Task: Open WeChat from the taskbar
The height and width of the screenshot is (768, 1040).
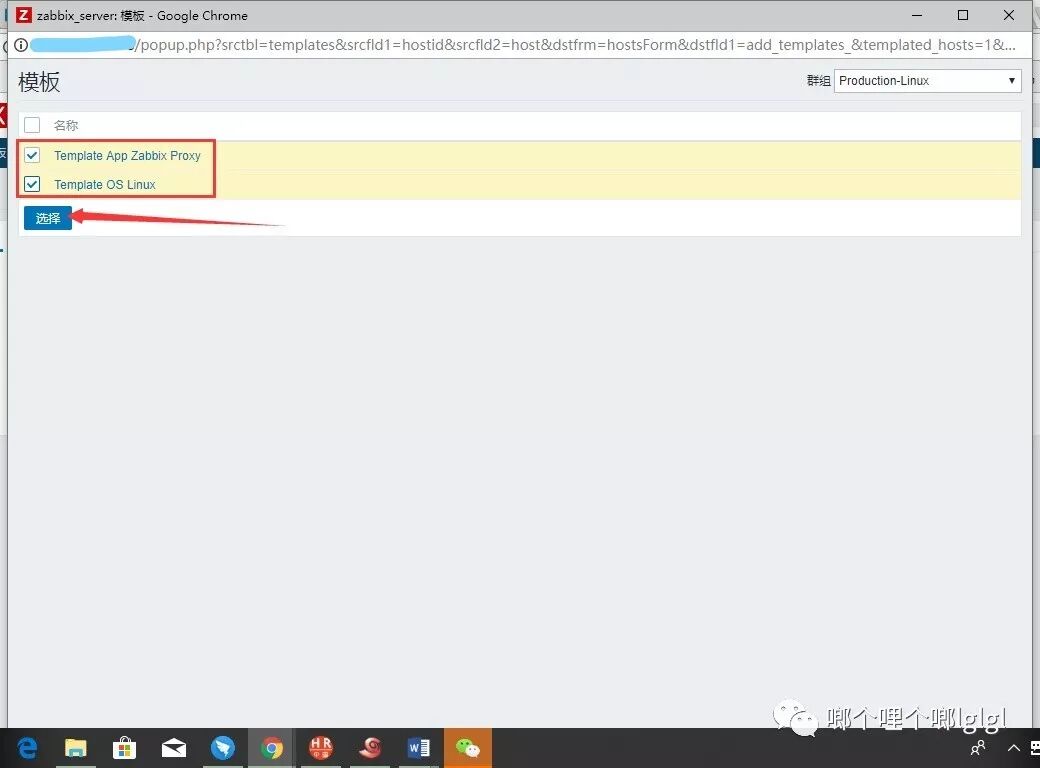Action: click(x=468, y=748)
